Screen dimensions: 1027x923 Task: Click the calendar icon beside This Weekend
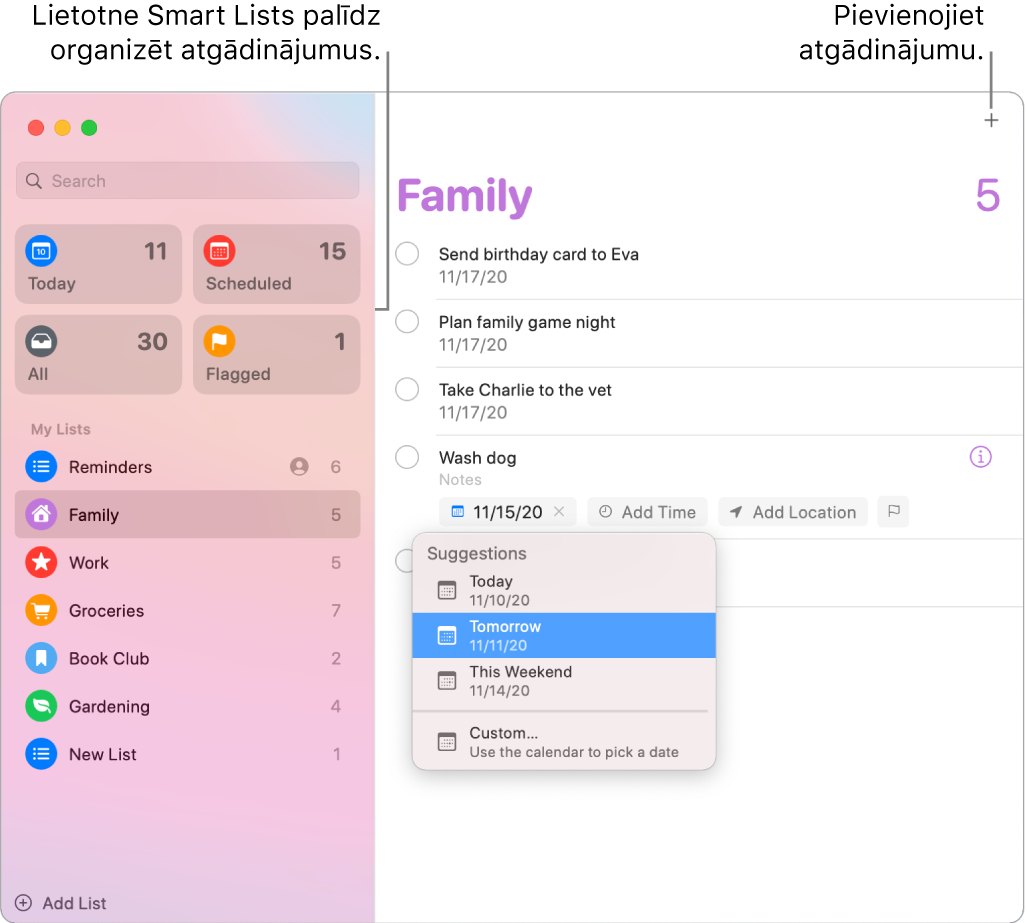(x=447, y=681)
